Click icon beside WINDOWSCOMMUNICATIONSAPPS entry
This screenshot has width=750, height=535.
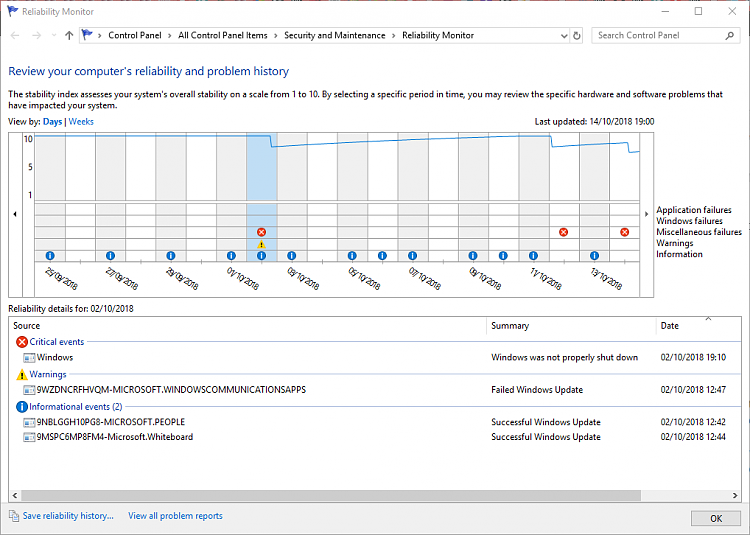coord(29,390)
